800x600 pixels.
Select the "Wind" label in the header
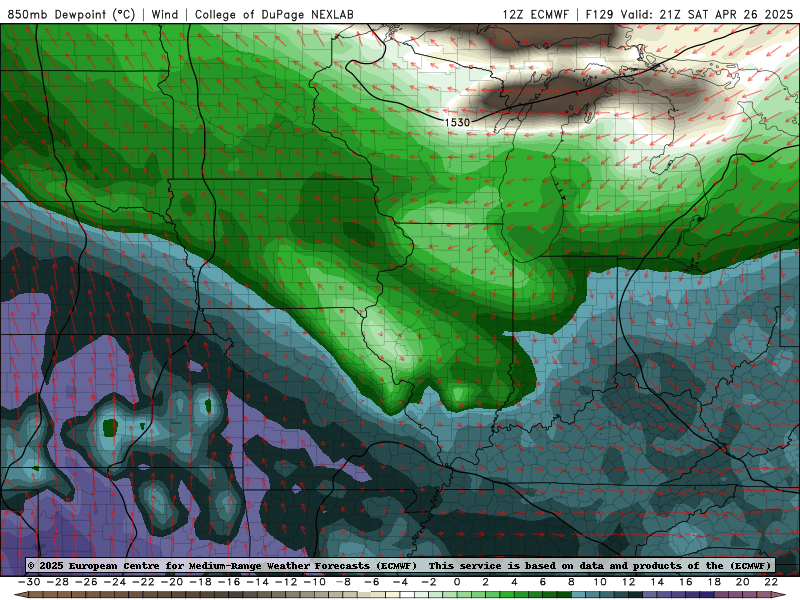tap(165, 14)
